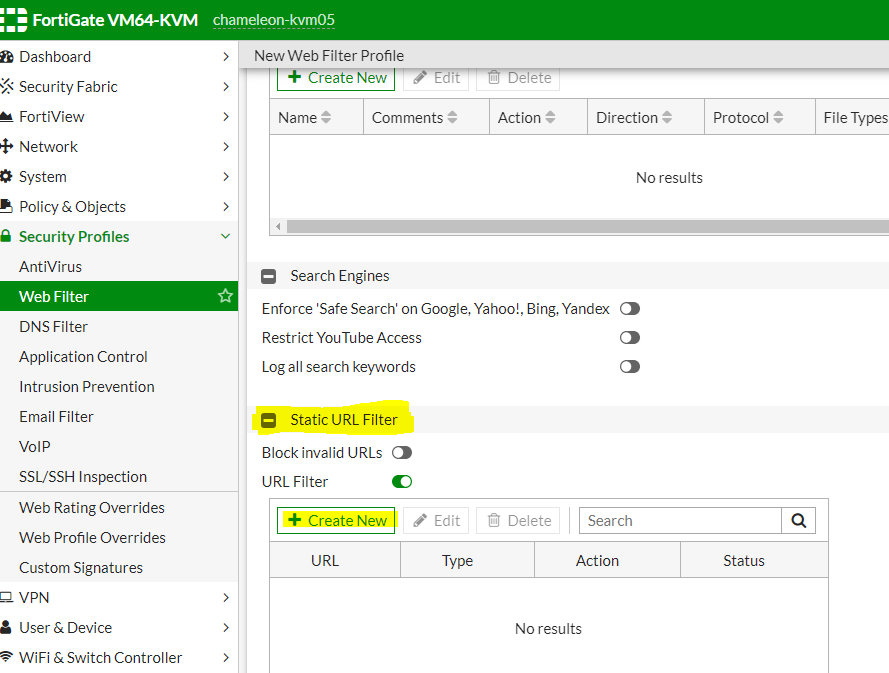Disable the URL Filter toggle
The width and height of the screenshot is (889, 673).
click(401, 482)
